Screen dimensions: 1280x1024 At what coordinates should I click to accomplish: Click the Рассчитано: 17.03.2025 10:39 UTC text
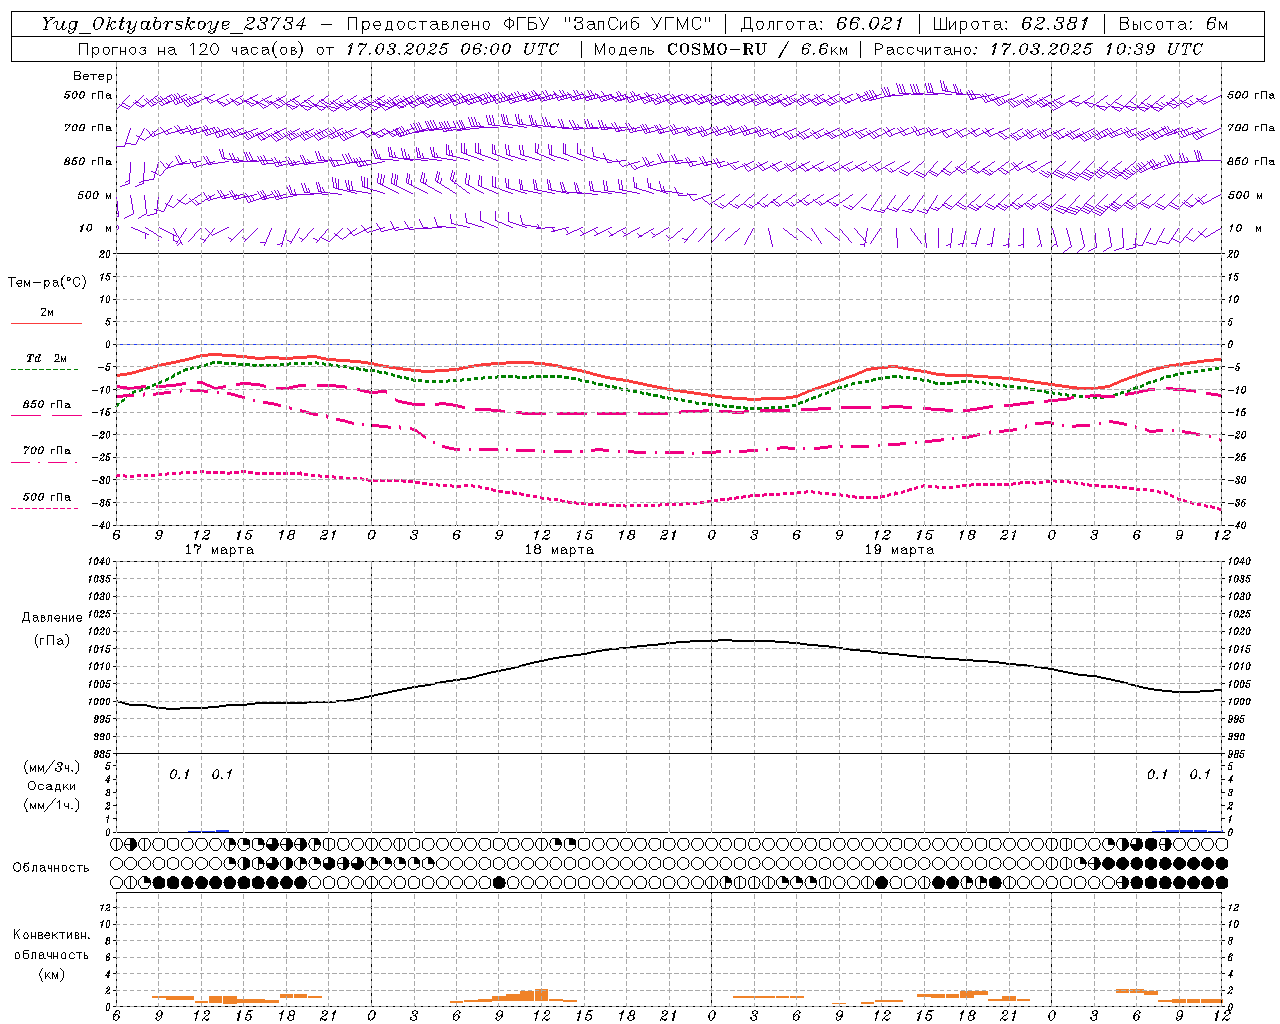tap(1038, 49)
